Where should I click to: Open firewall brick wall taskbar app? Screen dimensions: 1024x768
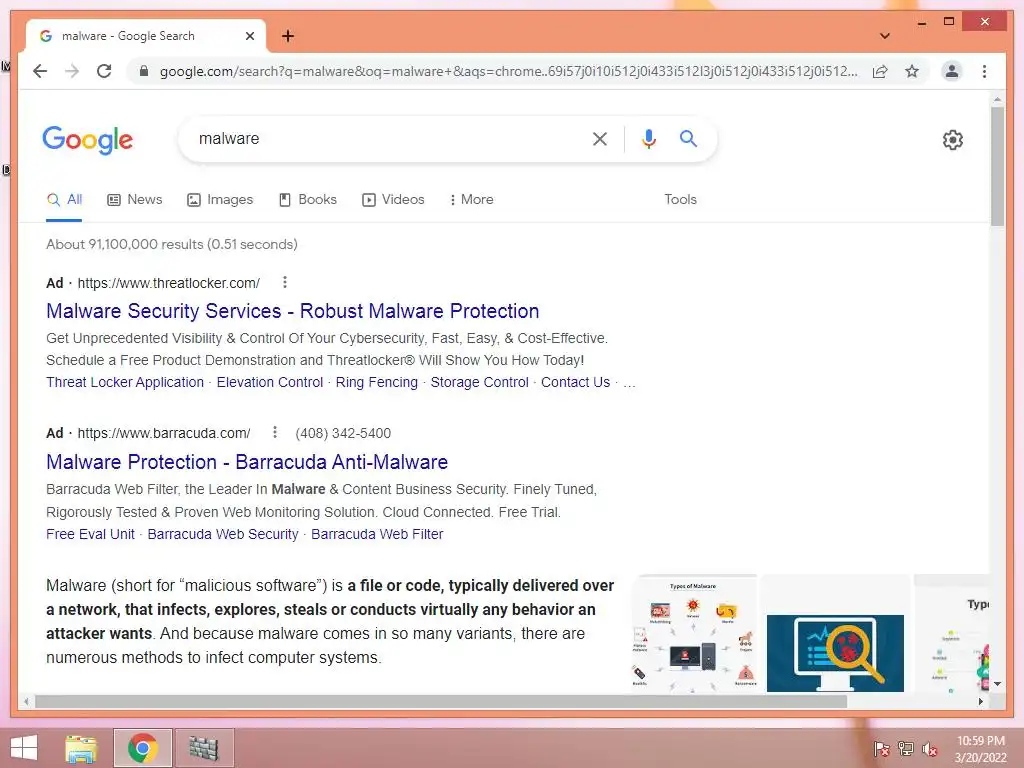pyautogui.click(x=204, y=748)
